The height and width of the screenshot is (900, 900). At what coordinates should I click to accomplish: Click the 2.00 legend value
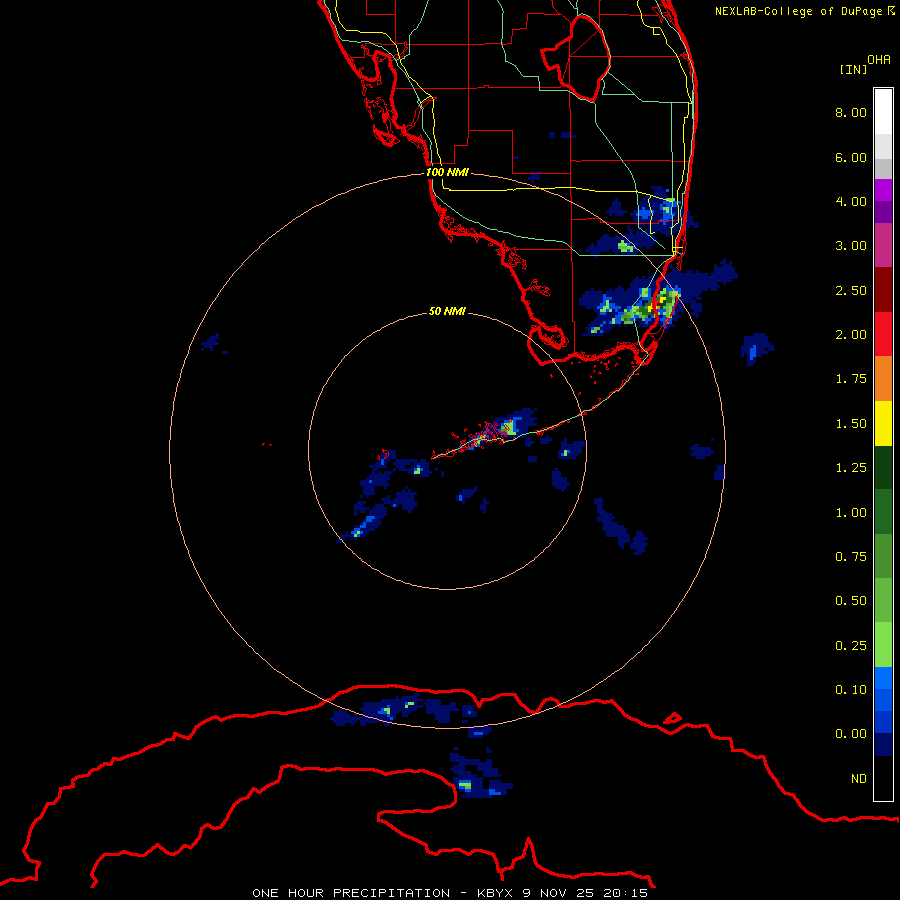pos(851,335)
